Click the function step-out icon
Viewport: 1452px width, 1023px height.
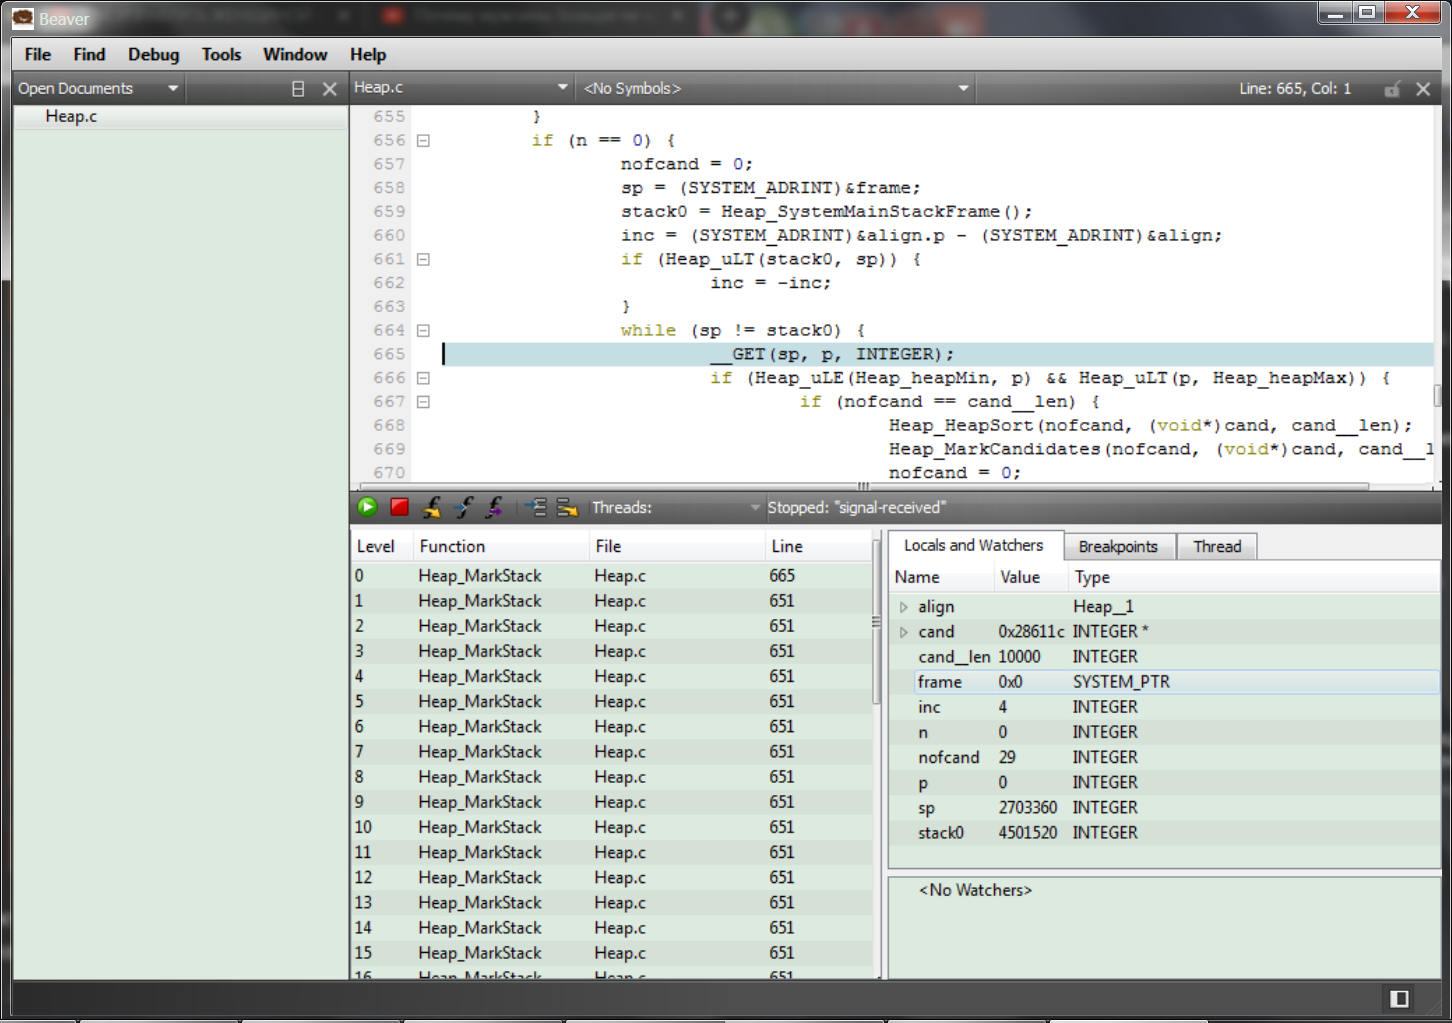494,507
